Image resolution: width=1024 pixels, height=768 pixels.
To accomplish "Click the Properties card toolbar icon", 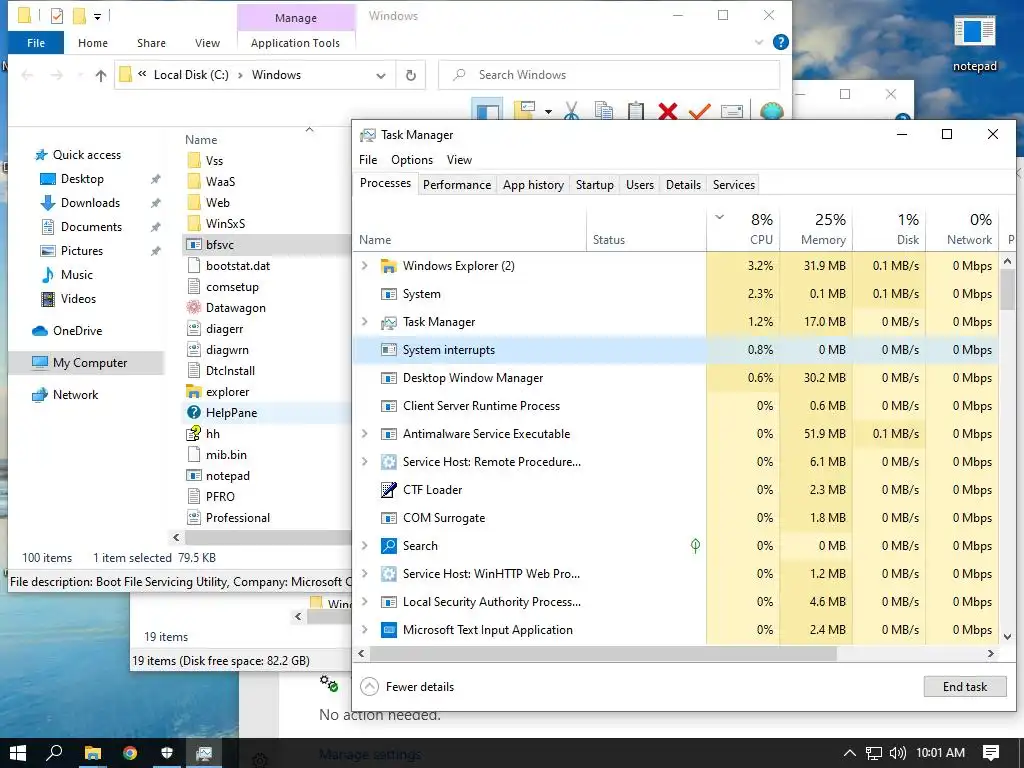I will 731,112.
